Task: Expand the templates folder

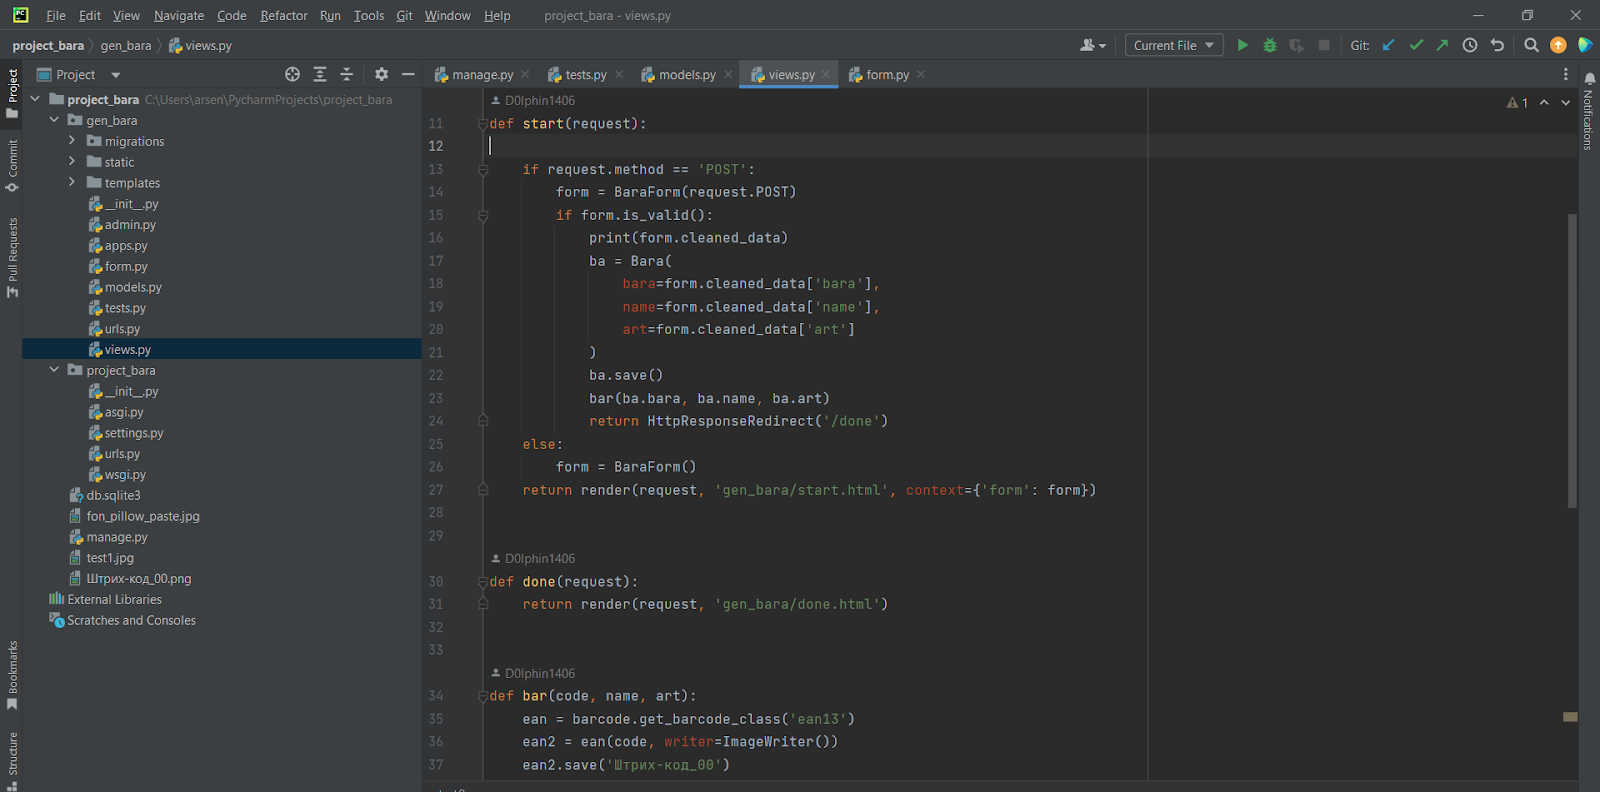Action: tap(72, 182)
